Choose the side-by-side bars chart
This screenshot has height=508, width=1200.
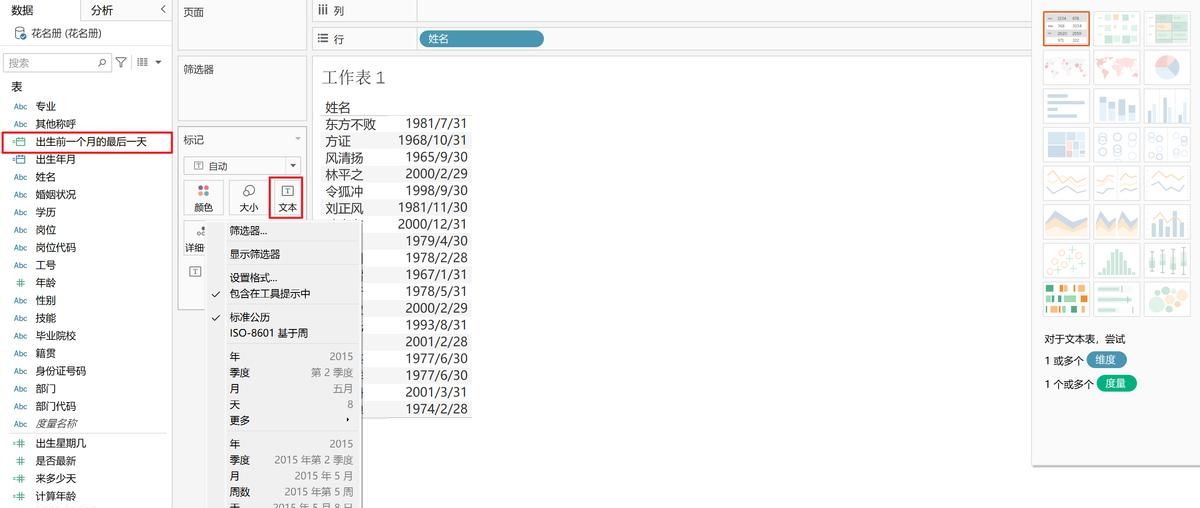(x=1166, y=106)
